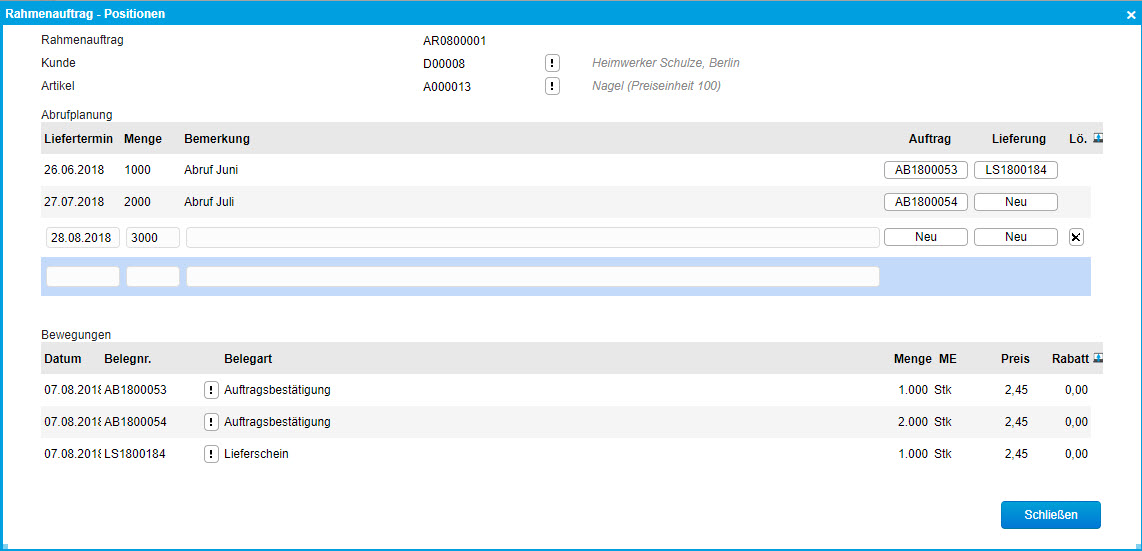
Task: Open order AB1800053 button
Action: pyautogui.click(x=926, y=170)
